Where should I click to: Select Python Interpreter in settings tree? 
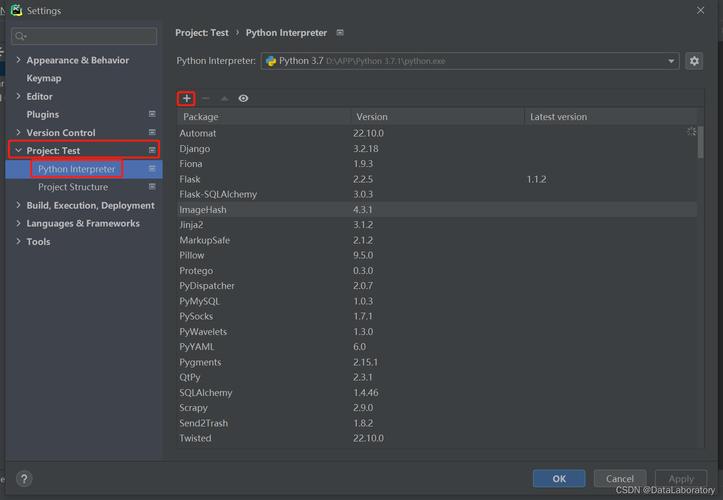[x=77, y=169]
